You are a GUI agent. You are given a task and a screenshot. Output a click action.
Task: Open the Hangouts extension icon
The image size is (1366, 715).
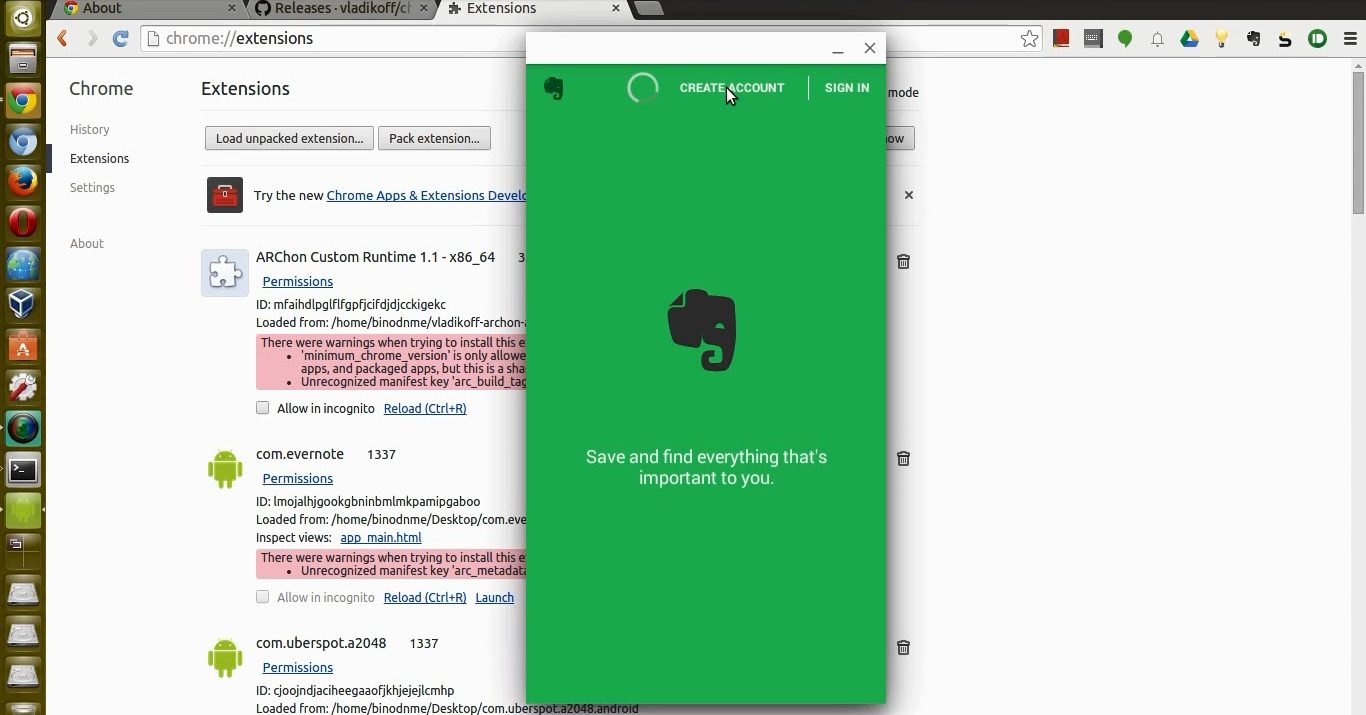tap(1125, 39)
